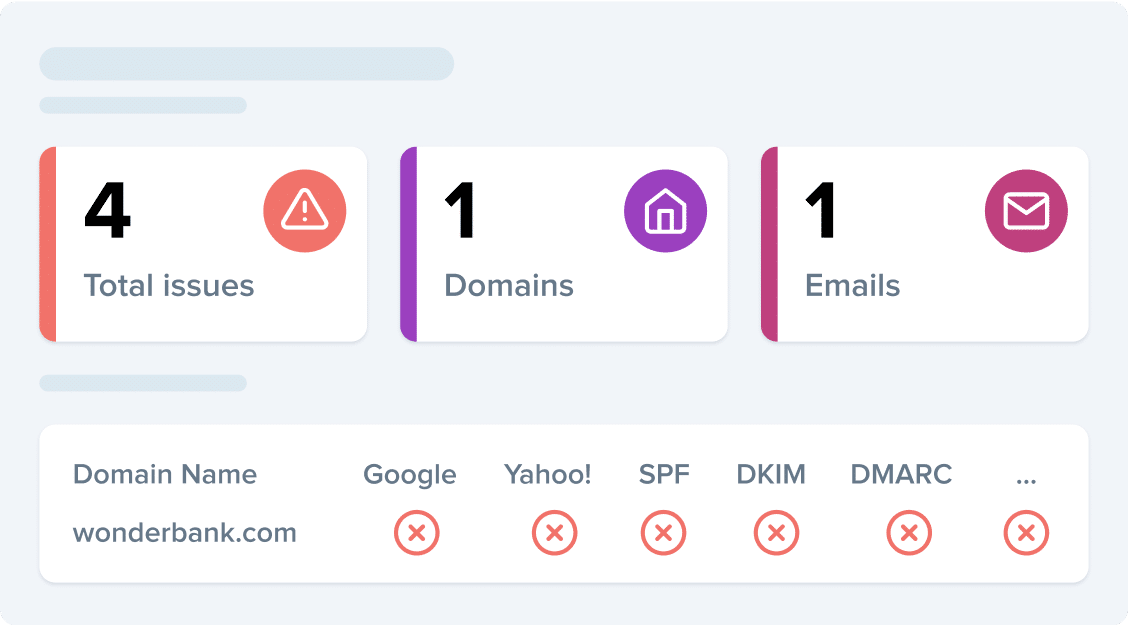Click the DMARC column header
Image resolution: width=1128 pixels, height=625 pixels.
901,475
